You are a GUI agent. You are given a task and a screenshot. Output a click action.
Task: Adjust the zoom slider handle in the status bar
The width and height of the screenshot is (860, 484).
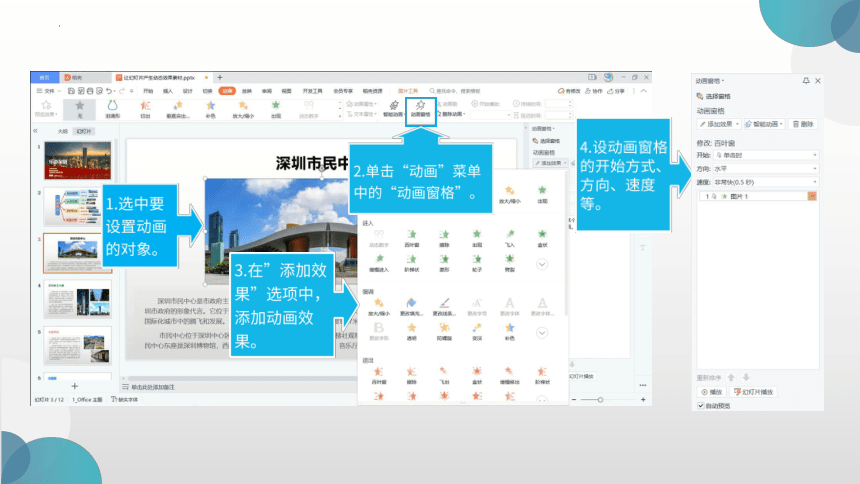(600, 399)
